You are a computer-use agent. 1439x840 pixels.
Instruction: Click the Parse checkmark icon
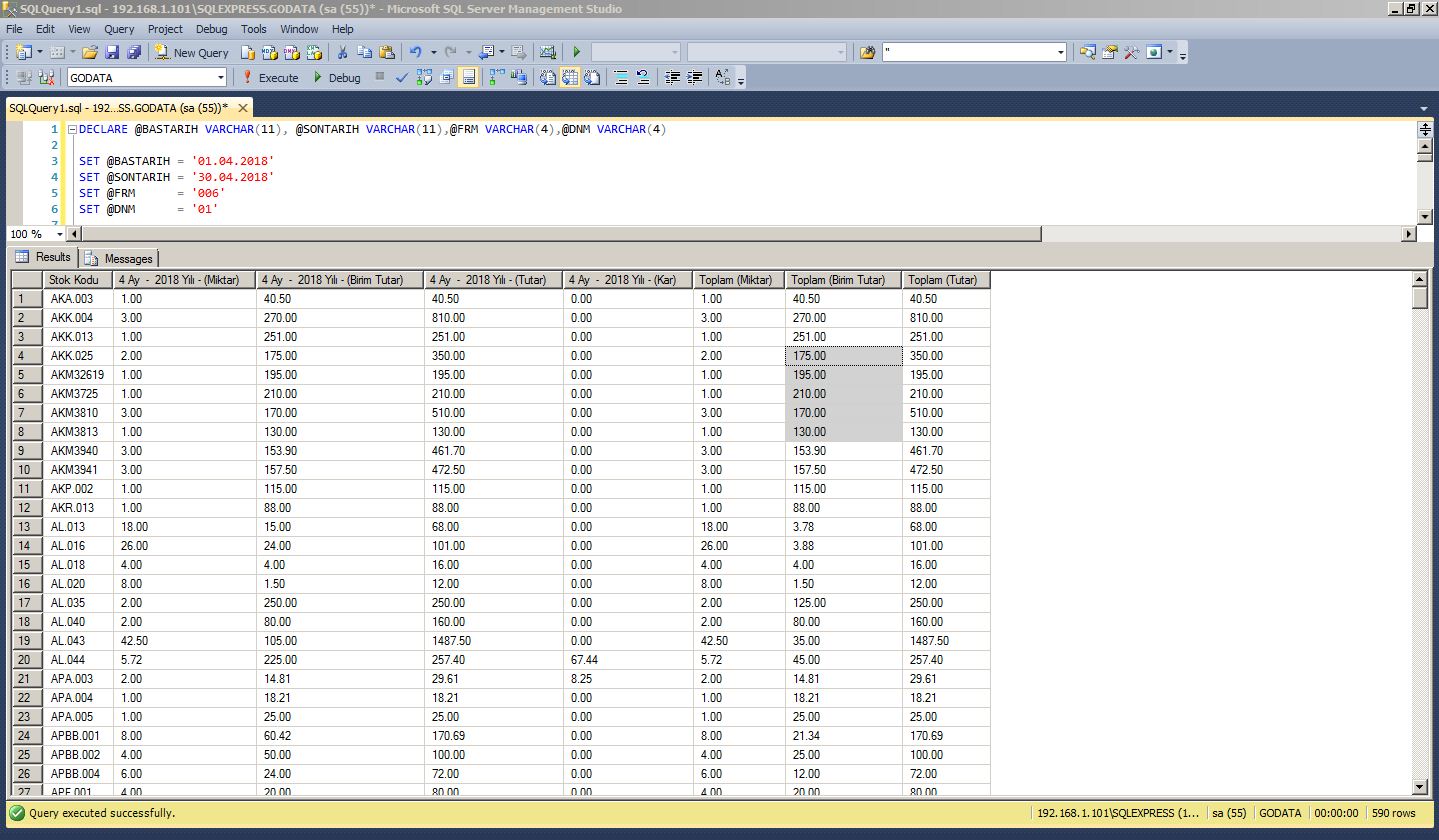click(x=402, y=77)
